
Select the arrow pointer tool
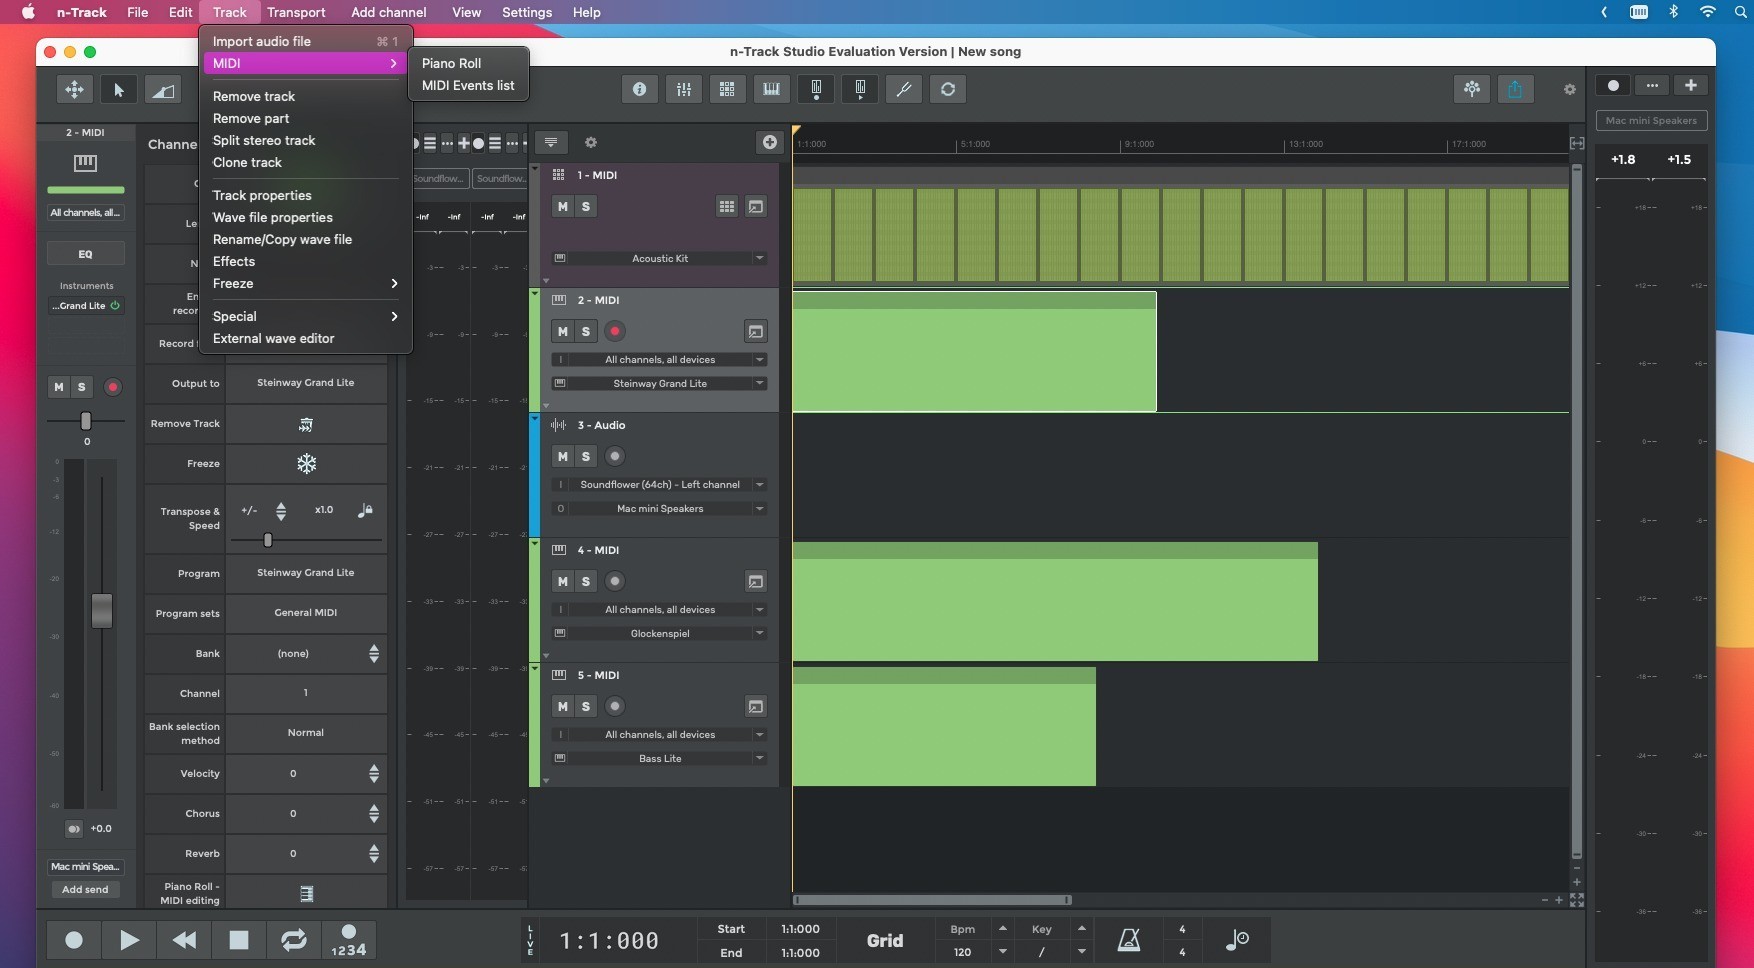tap(119, 90)
